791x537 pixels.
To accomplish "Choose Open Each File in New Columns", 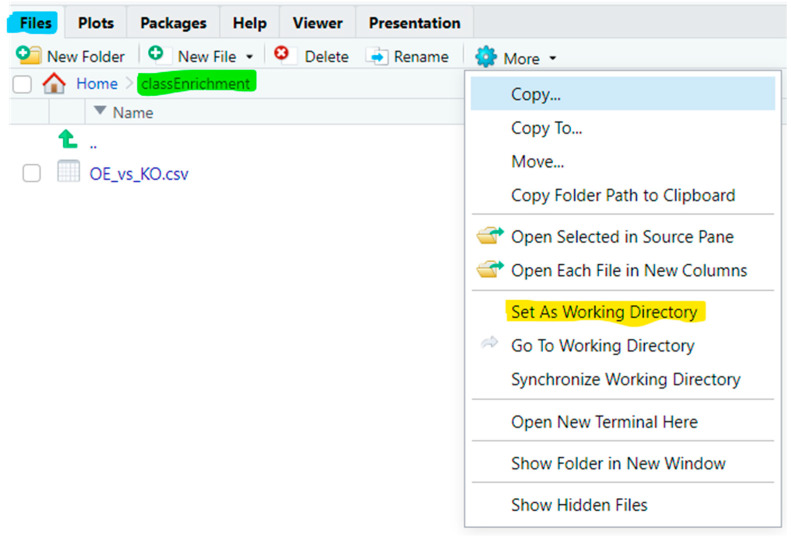I will pyautogui.click(x=623, y=270).
